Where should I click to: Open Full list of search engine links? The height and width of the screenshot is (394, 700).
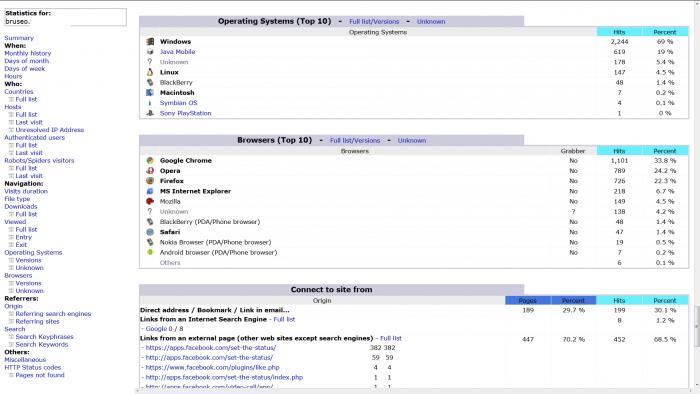pyautogui.click(x=284, y=319)
